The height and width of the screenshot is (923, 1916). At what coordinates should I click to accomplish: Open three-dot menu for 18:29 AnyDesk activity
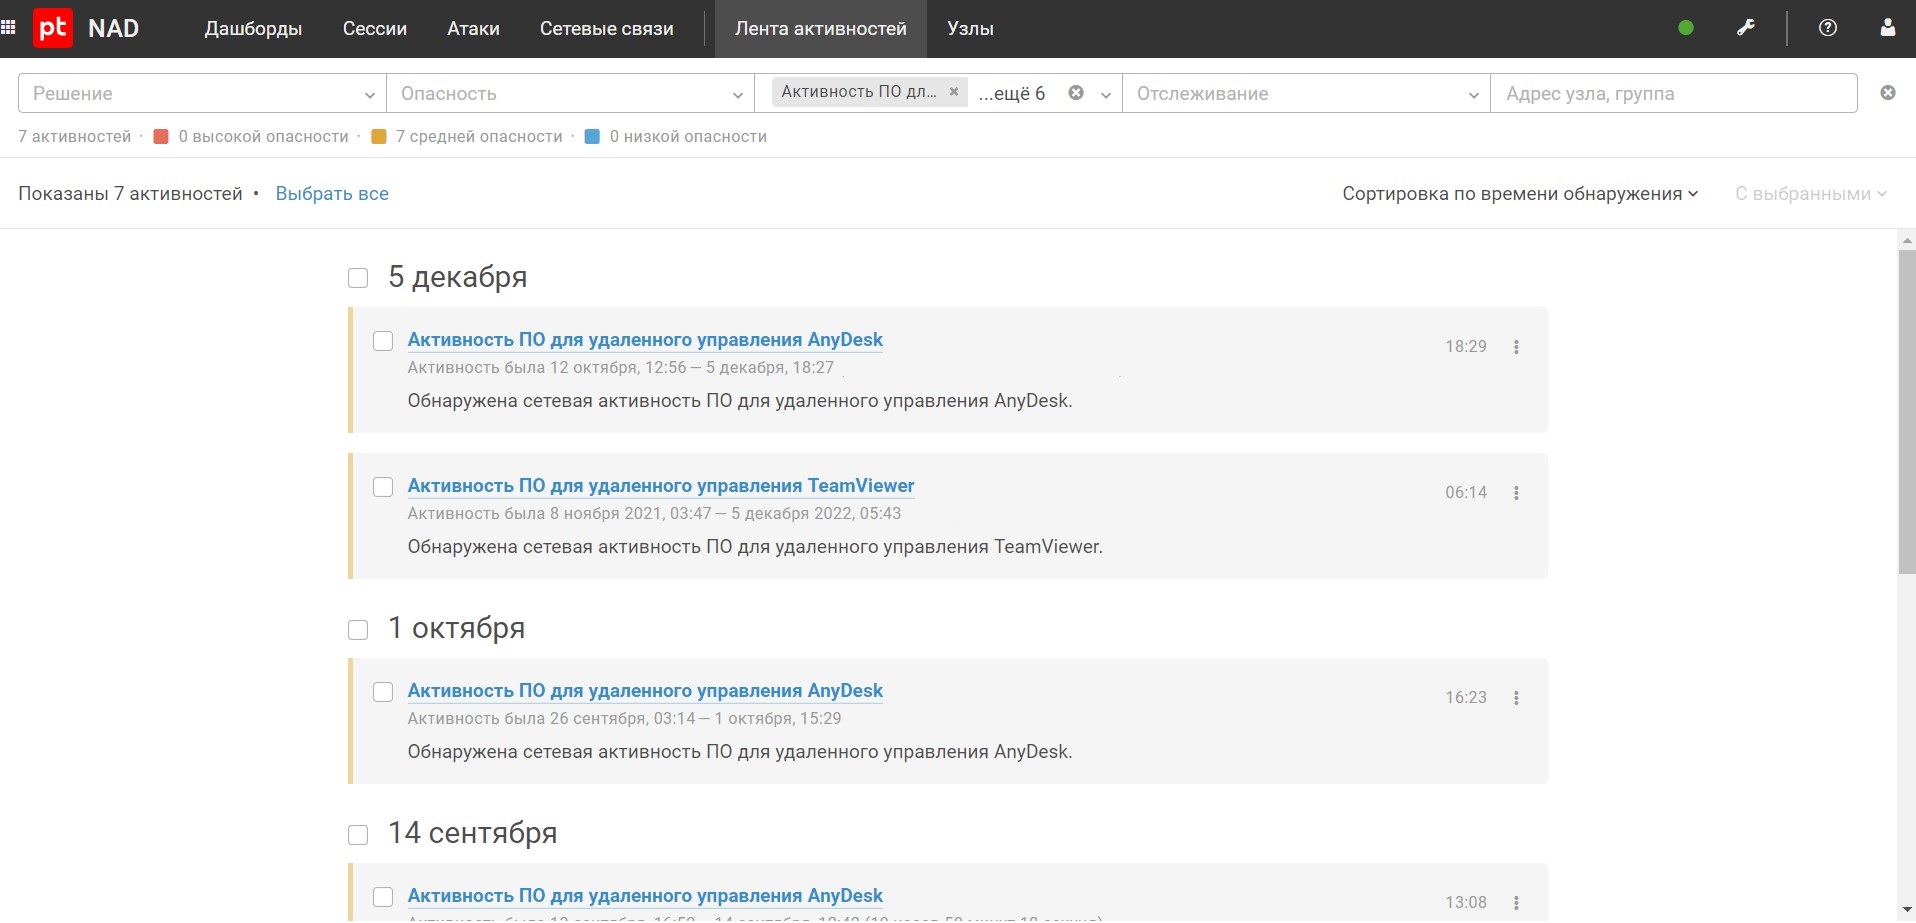(1516, 347)
